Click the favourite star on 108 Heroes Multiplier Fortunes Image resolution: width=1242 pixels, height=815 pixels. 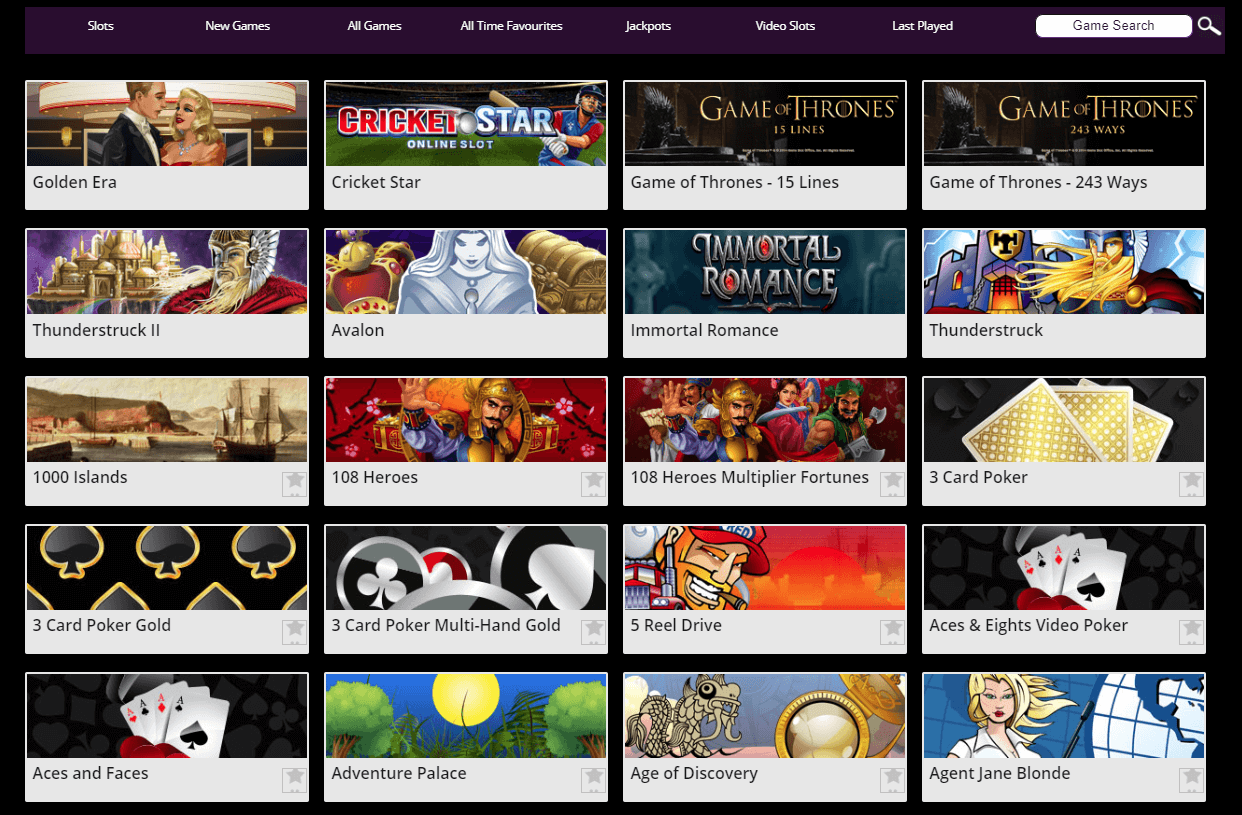point(892,483)
